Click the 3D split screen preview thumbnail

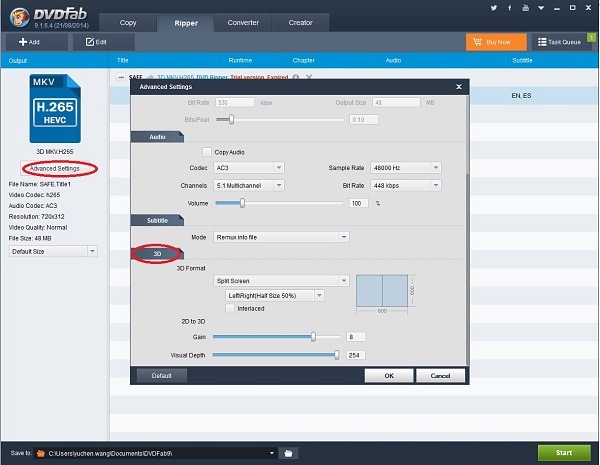(x=382, y=290)
